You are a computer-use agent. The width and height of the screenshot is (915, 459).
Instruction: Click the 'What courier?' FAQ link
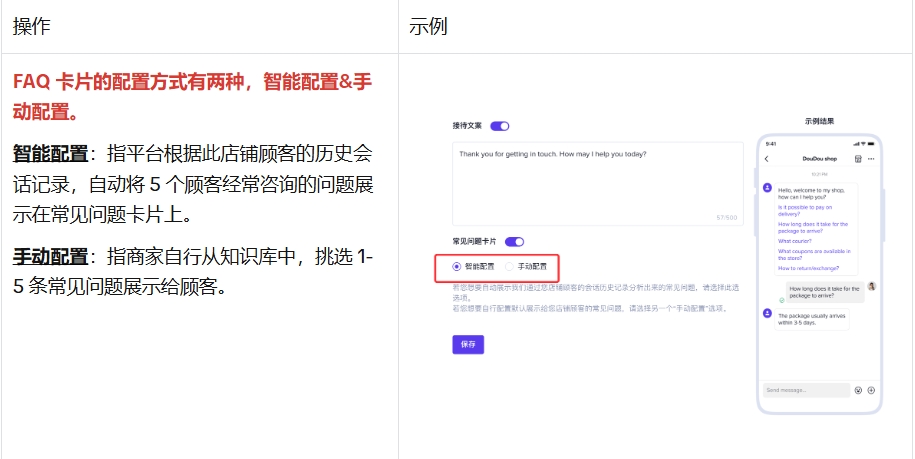794,241
